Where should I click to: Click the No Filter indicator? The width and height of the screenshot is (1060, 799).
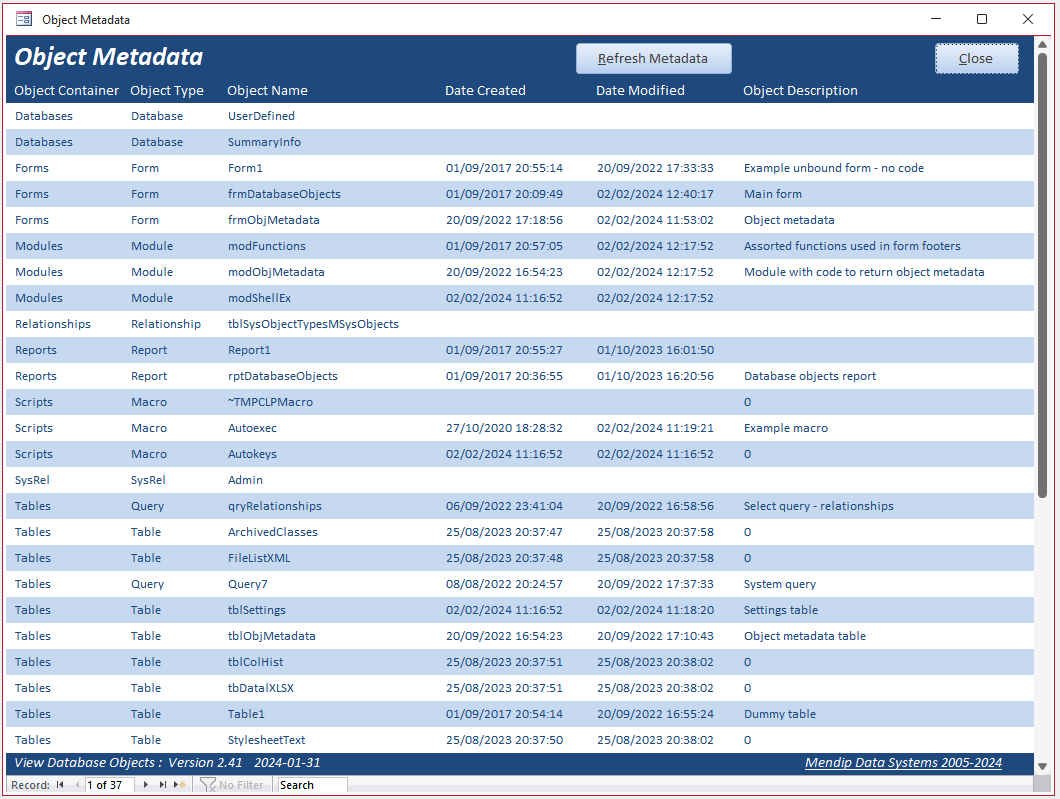232,785
